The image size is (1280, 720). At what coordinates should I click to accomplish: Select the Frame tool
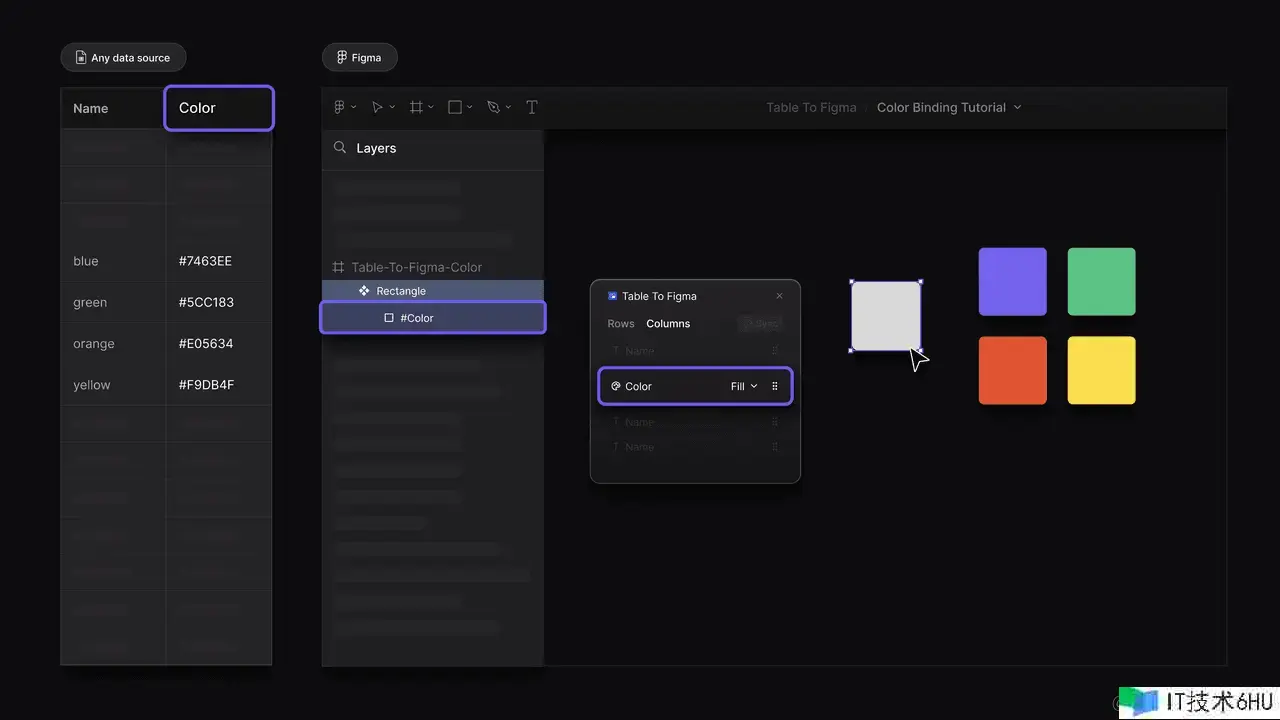click(416, 107)
